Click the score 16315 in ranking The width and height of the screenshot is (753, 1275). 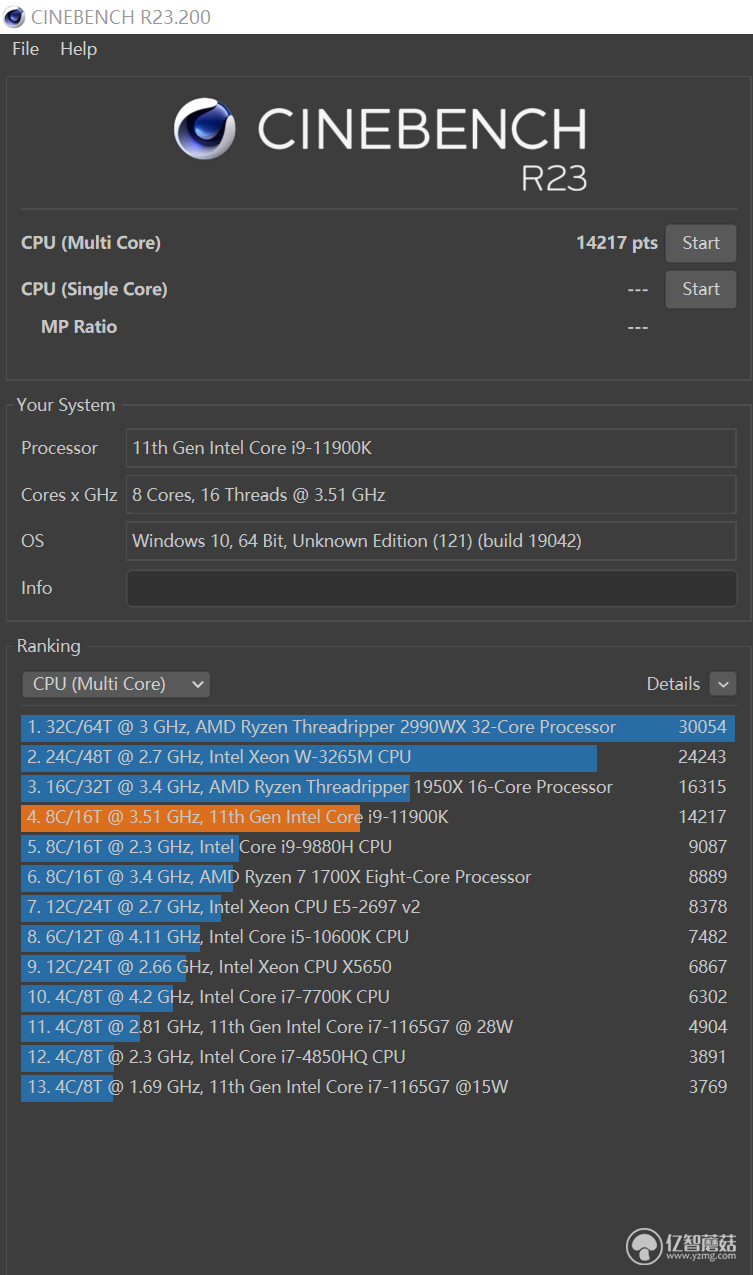click(702, 787)
